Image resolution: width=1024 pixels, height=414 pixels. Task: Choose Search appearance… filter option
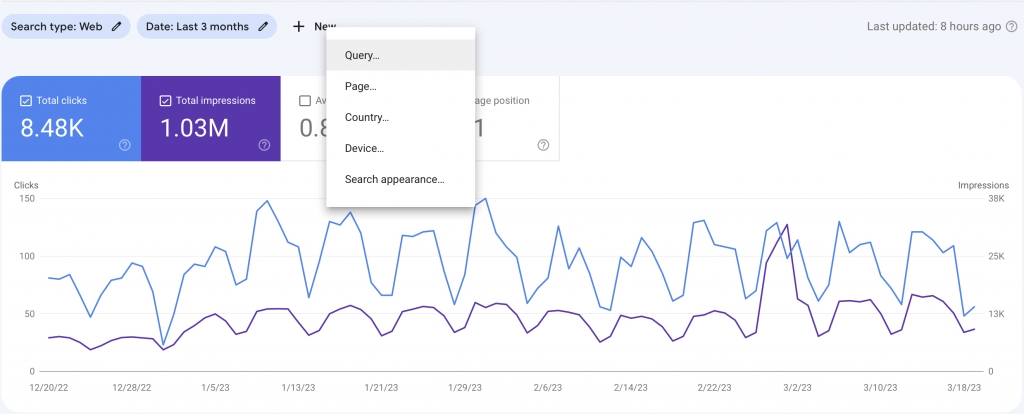point(394,180)
